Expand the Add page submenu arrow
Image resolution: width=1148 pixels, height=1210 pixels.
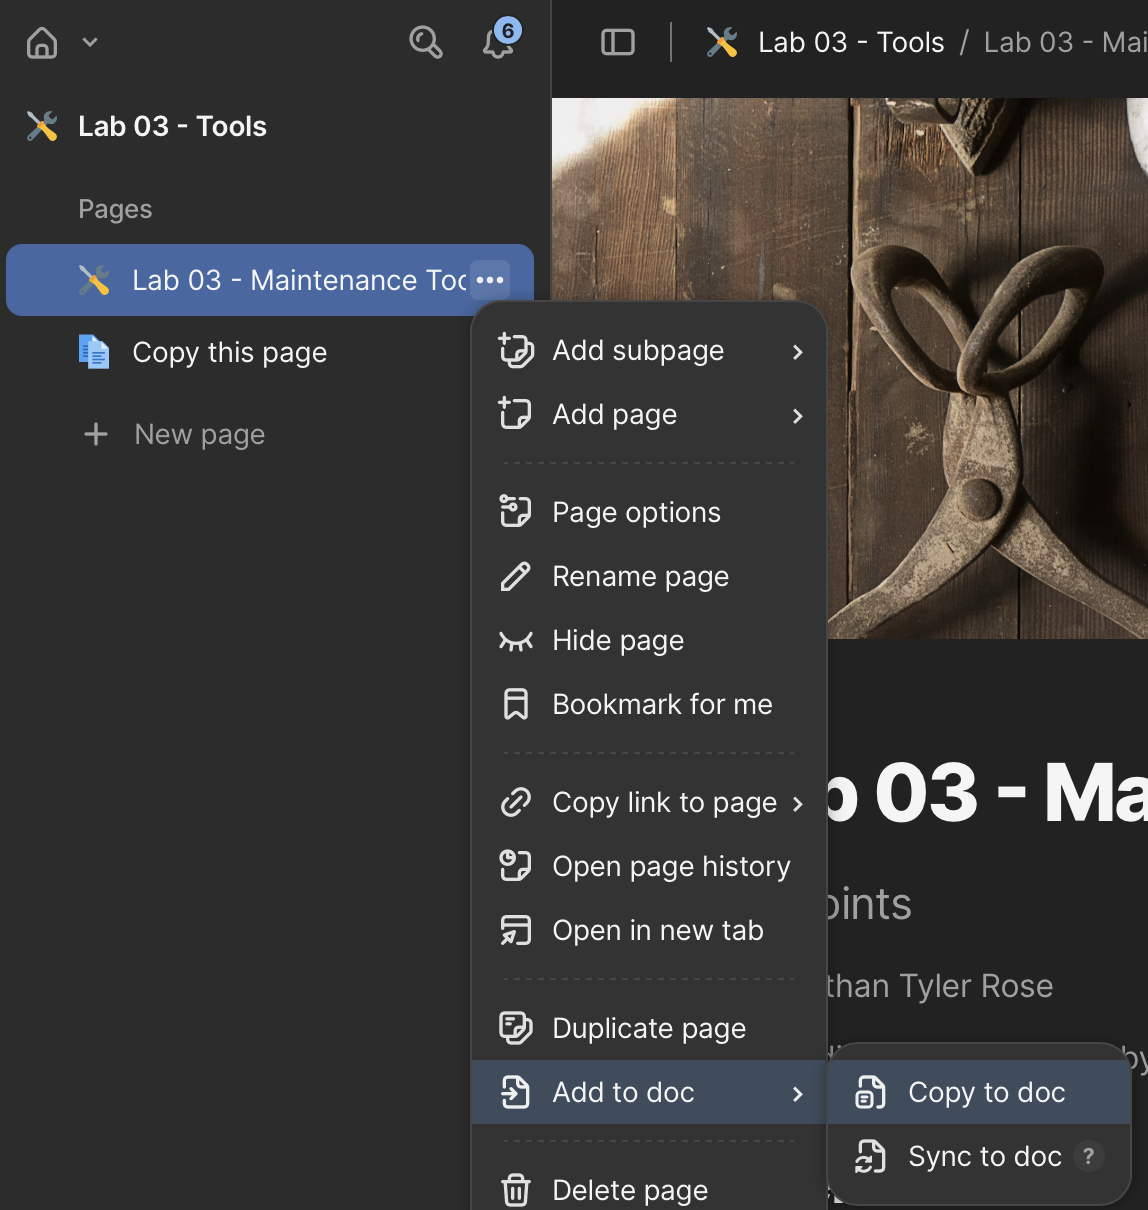pos(797,416)
